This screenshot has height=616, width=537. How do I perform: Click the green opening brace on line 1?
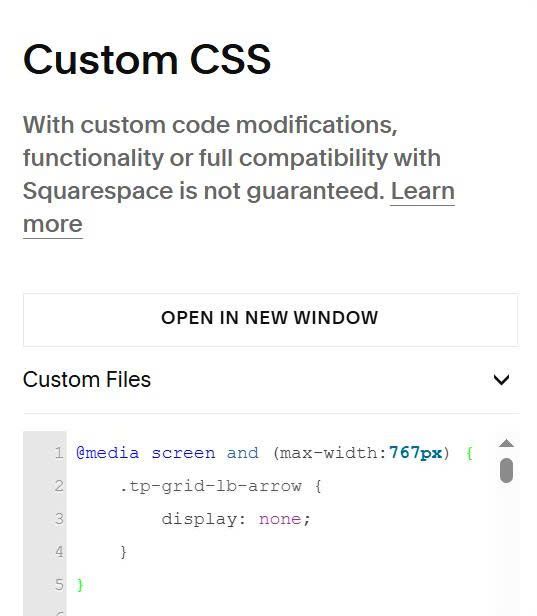[x=469, y=453]
